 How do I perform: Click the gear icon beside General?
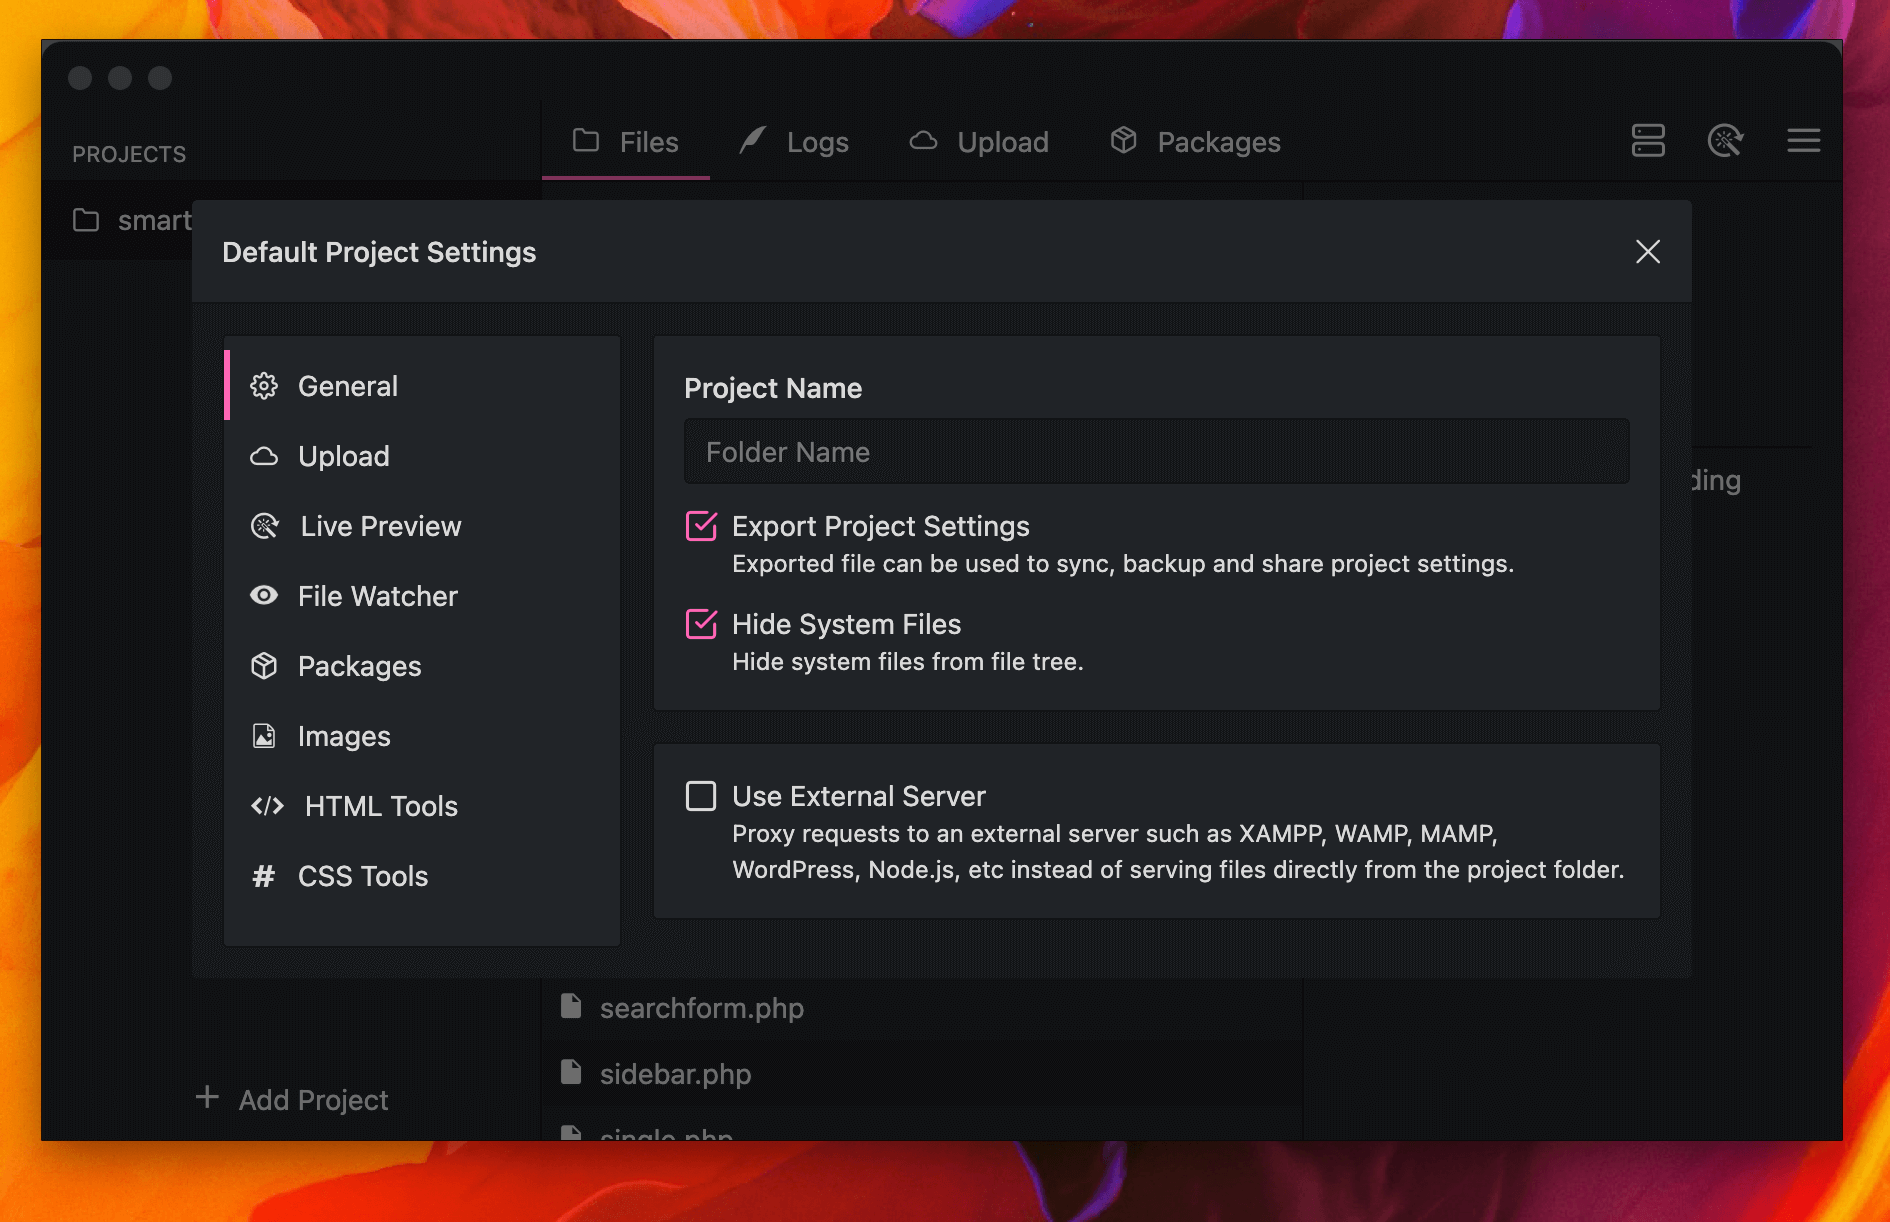click(x=264, y=386)
